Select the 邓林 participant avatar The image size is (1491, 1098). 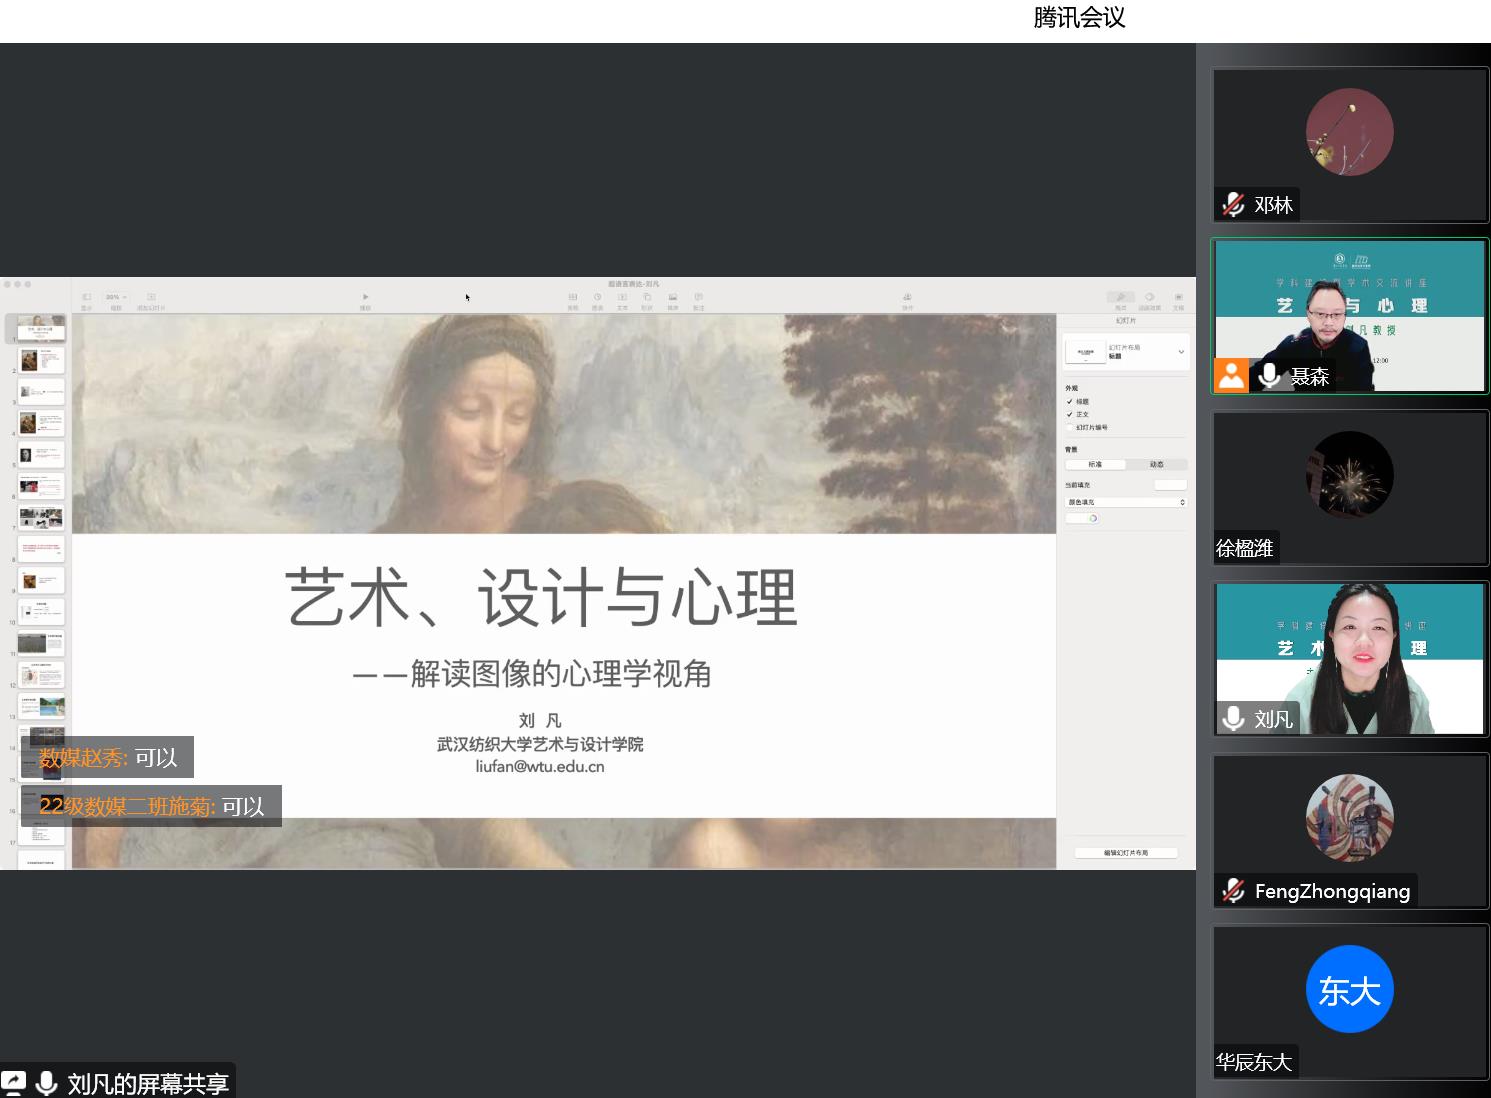(x=1350, y=132)
